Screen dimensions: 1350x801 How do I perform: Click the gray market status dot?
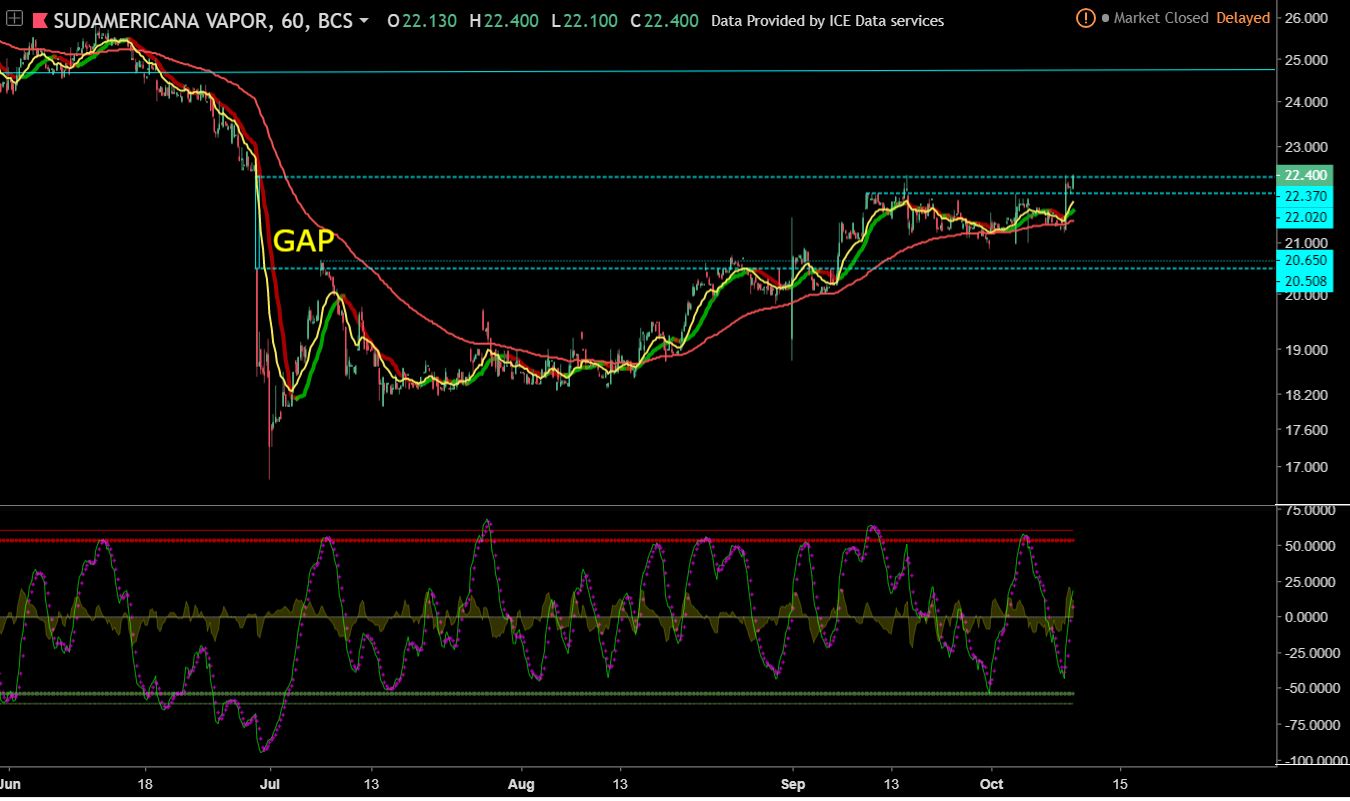(1105, 18)
